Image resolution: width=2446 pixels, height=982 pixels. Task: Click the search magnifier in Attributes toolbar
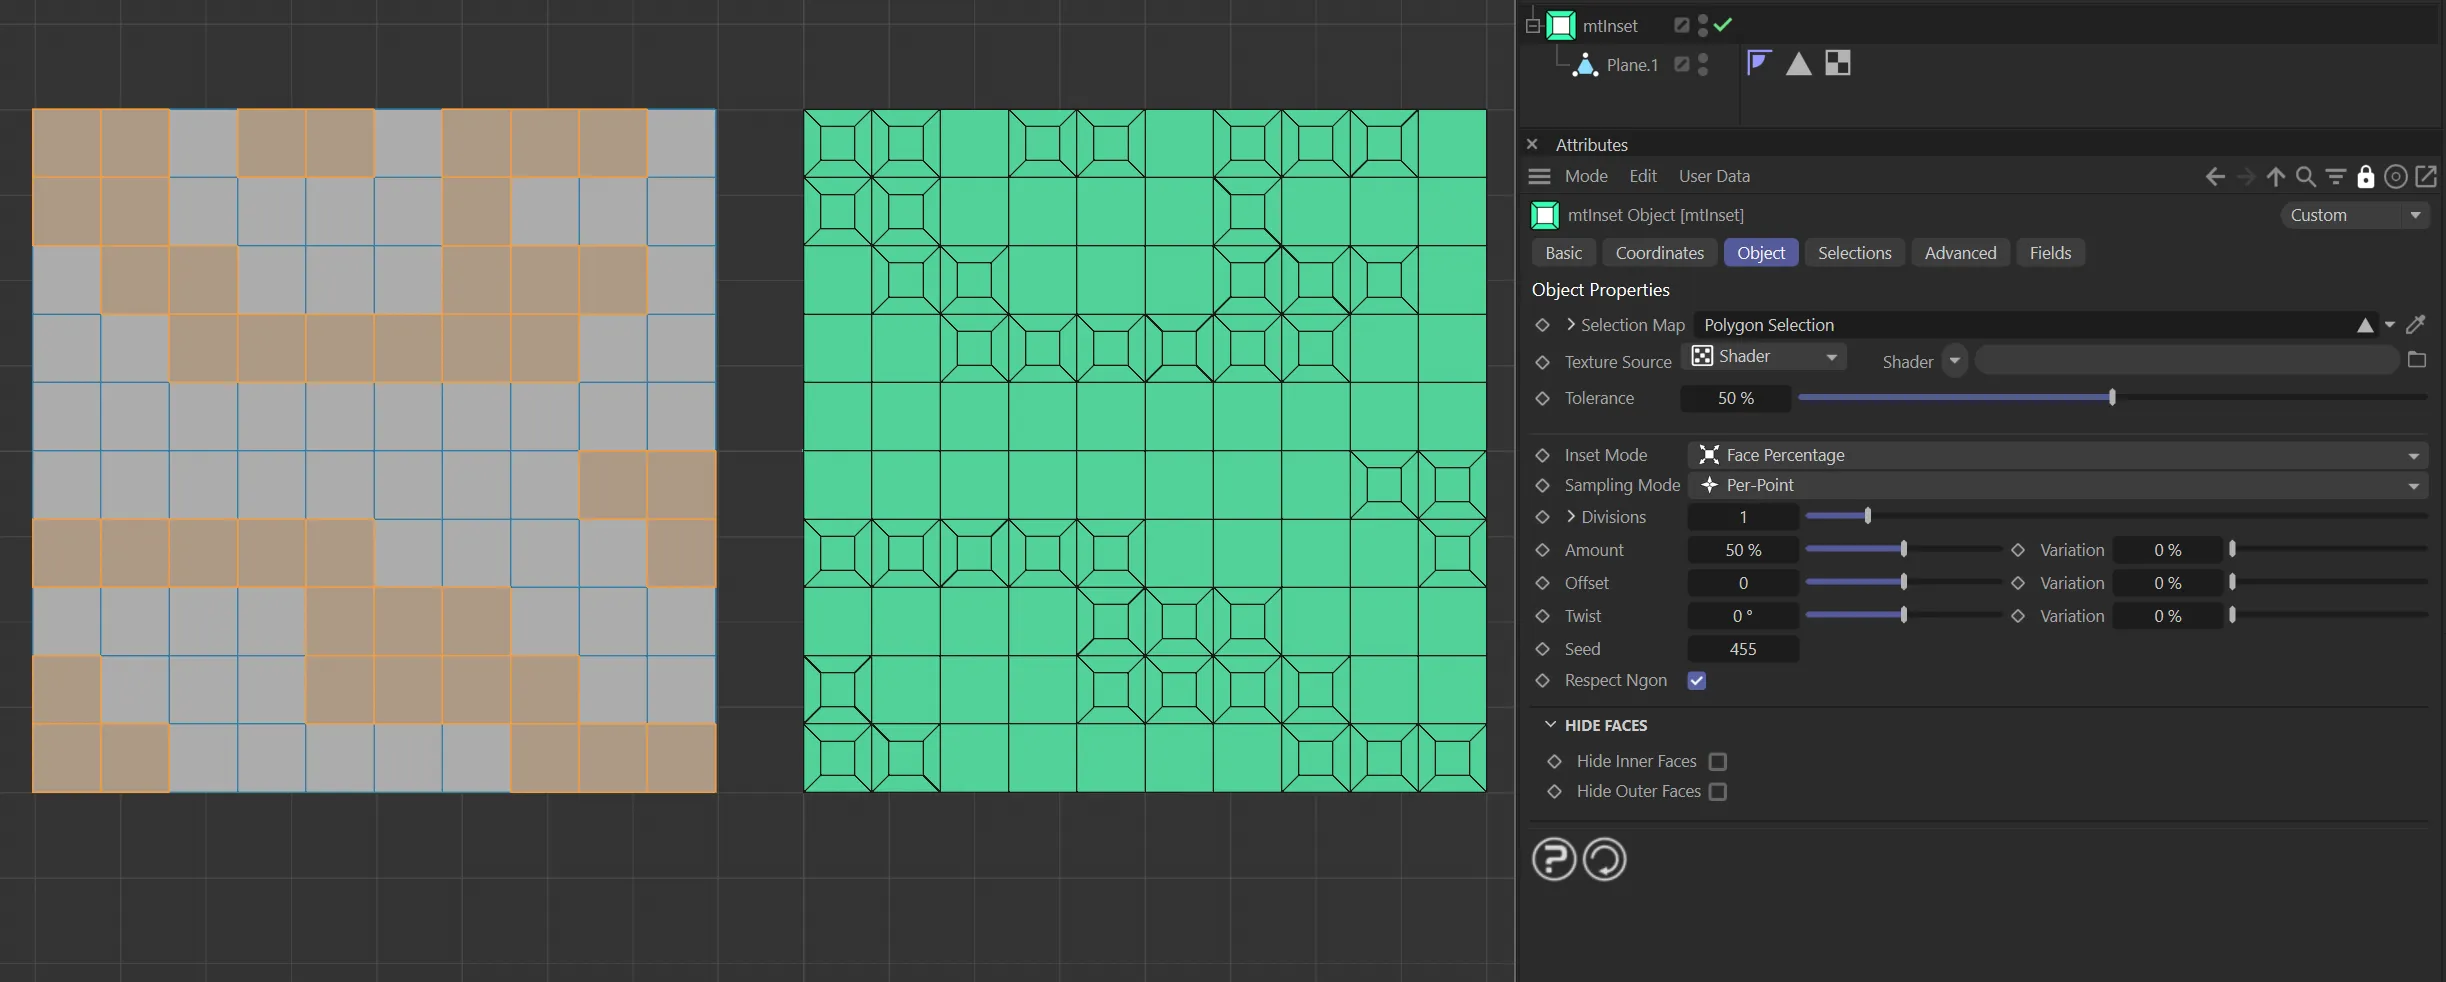pos(2306,177)
